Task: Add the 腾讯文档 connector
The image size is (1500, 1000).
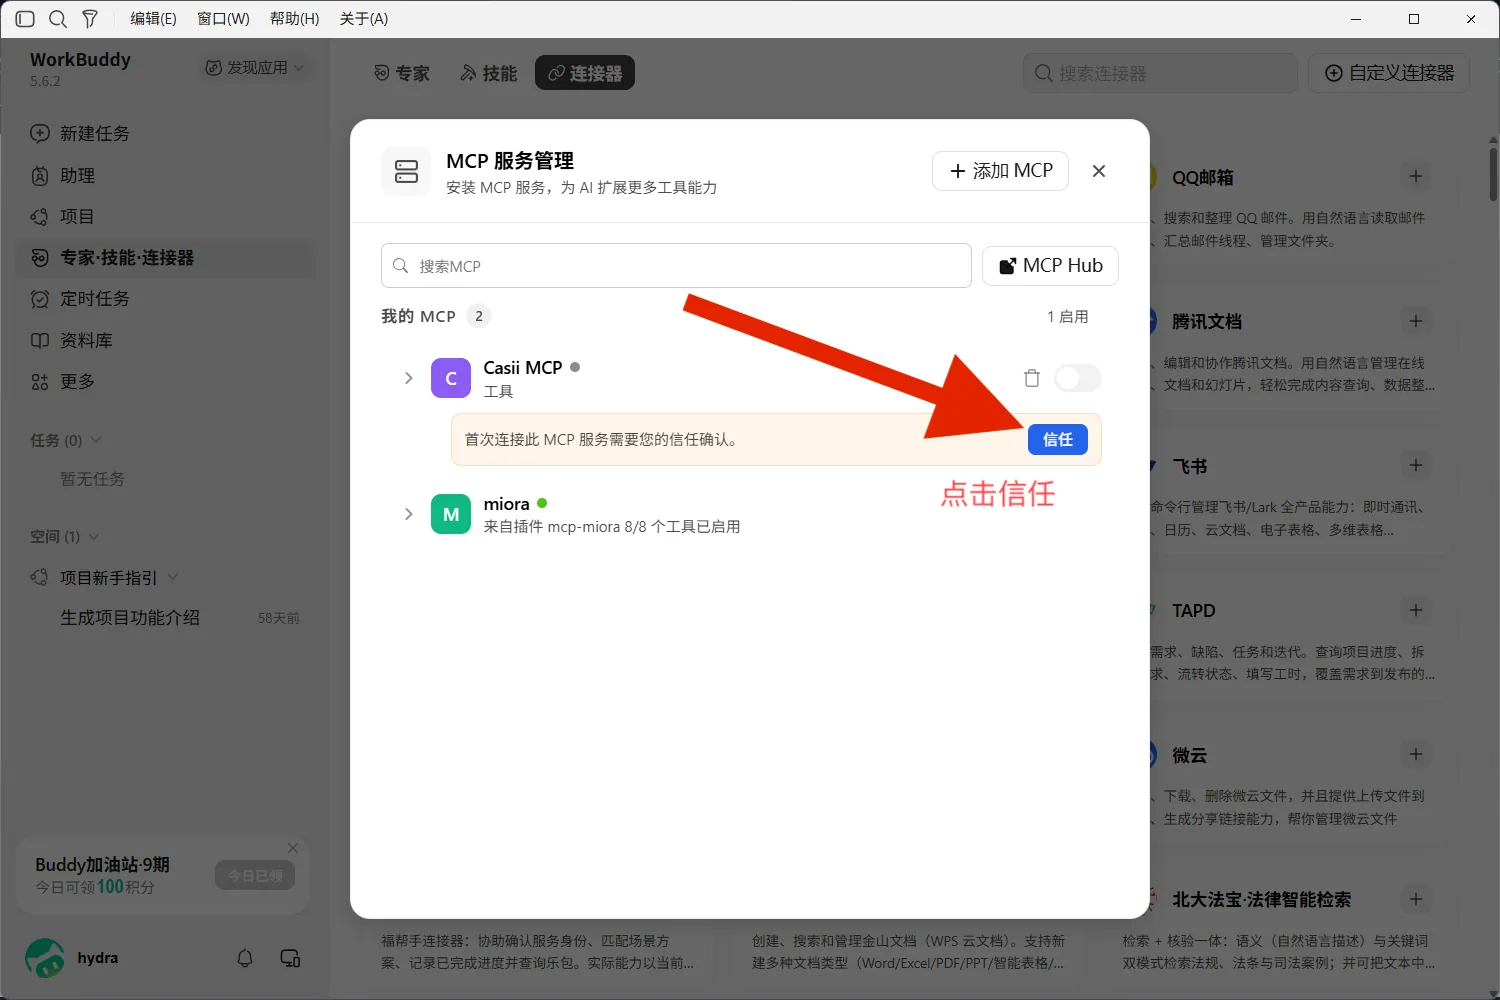Action: pyautogui.click(x=1416, y=321)
